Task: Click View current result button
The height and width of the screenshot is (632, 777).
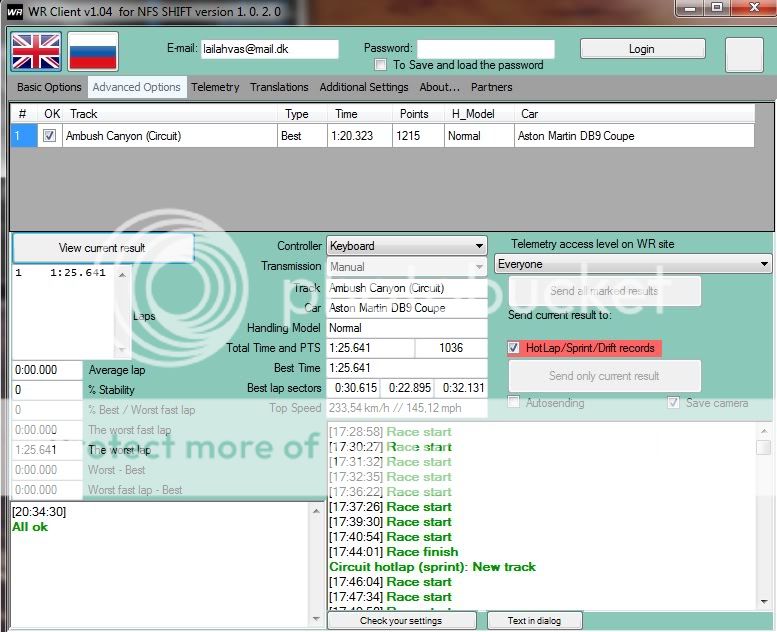Action: [x=103, y=248]
